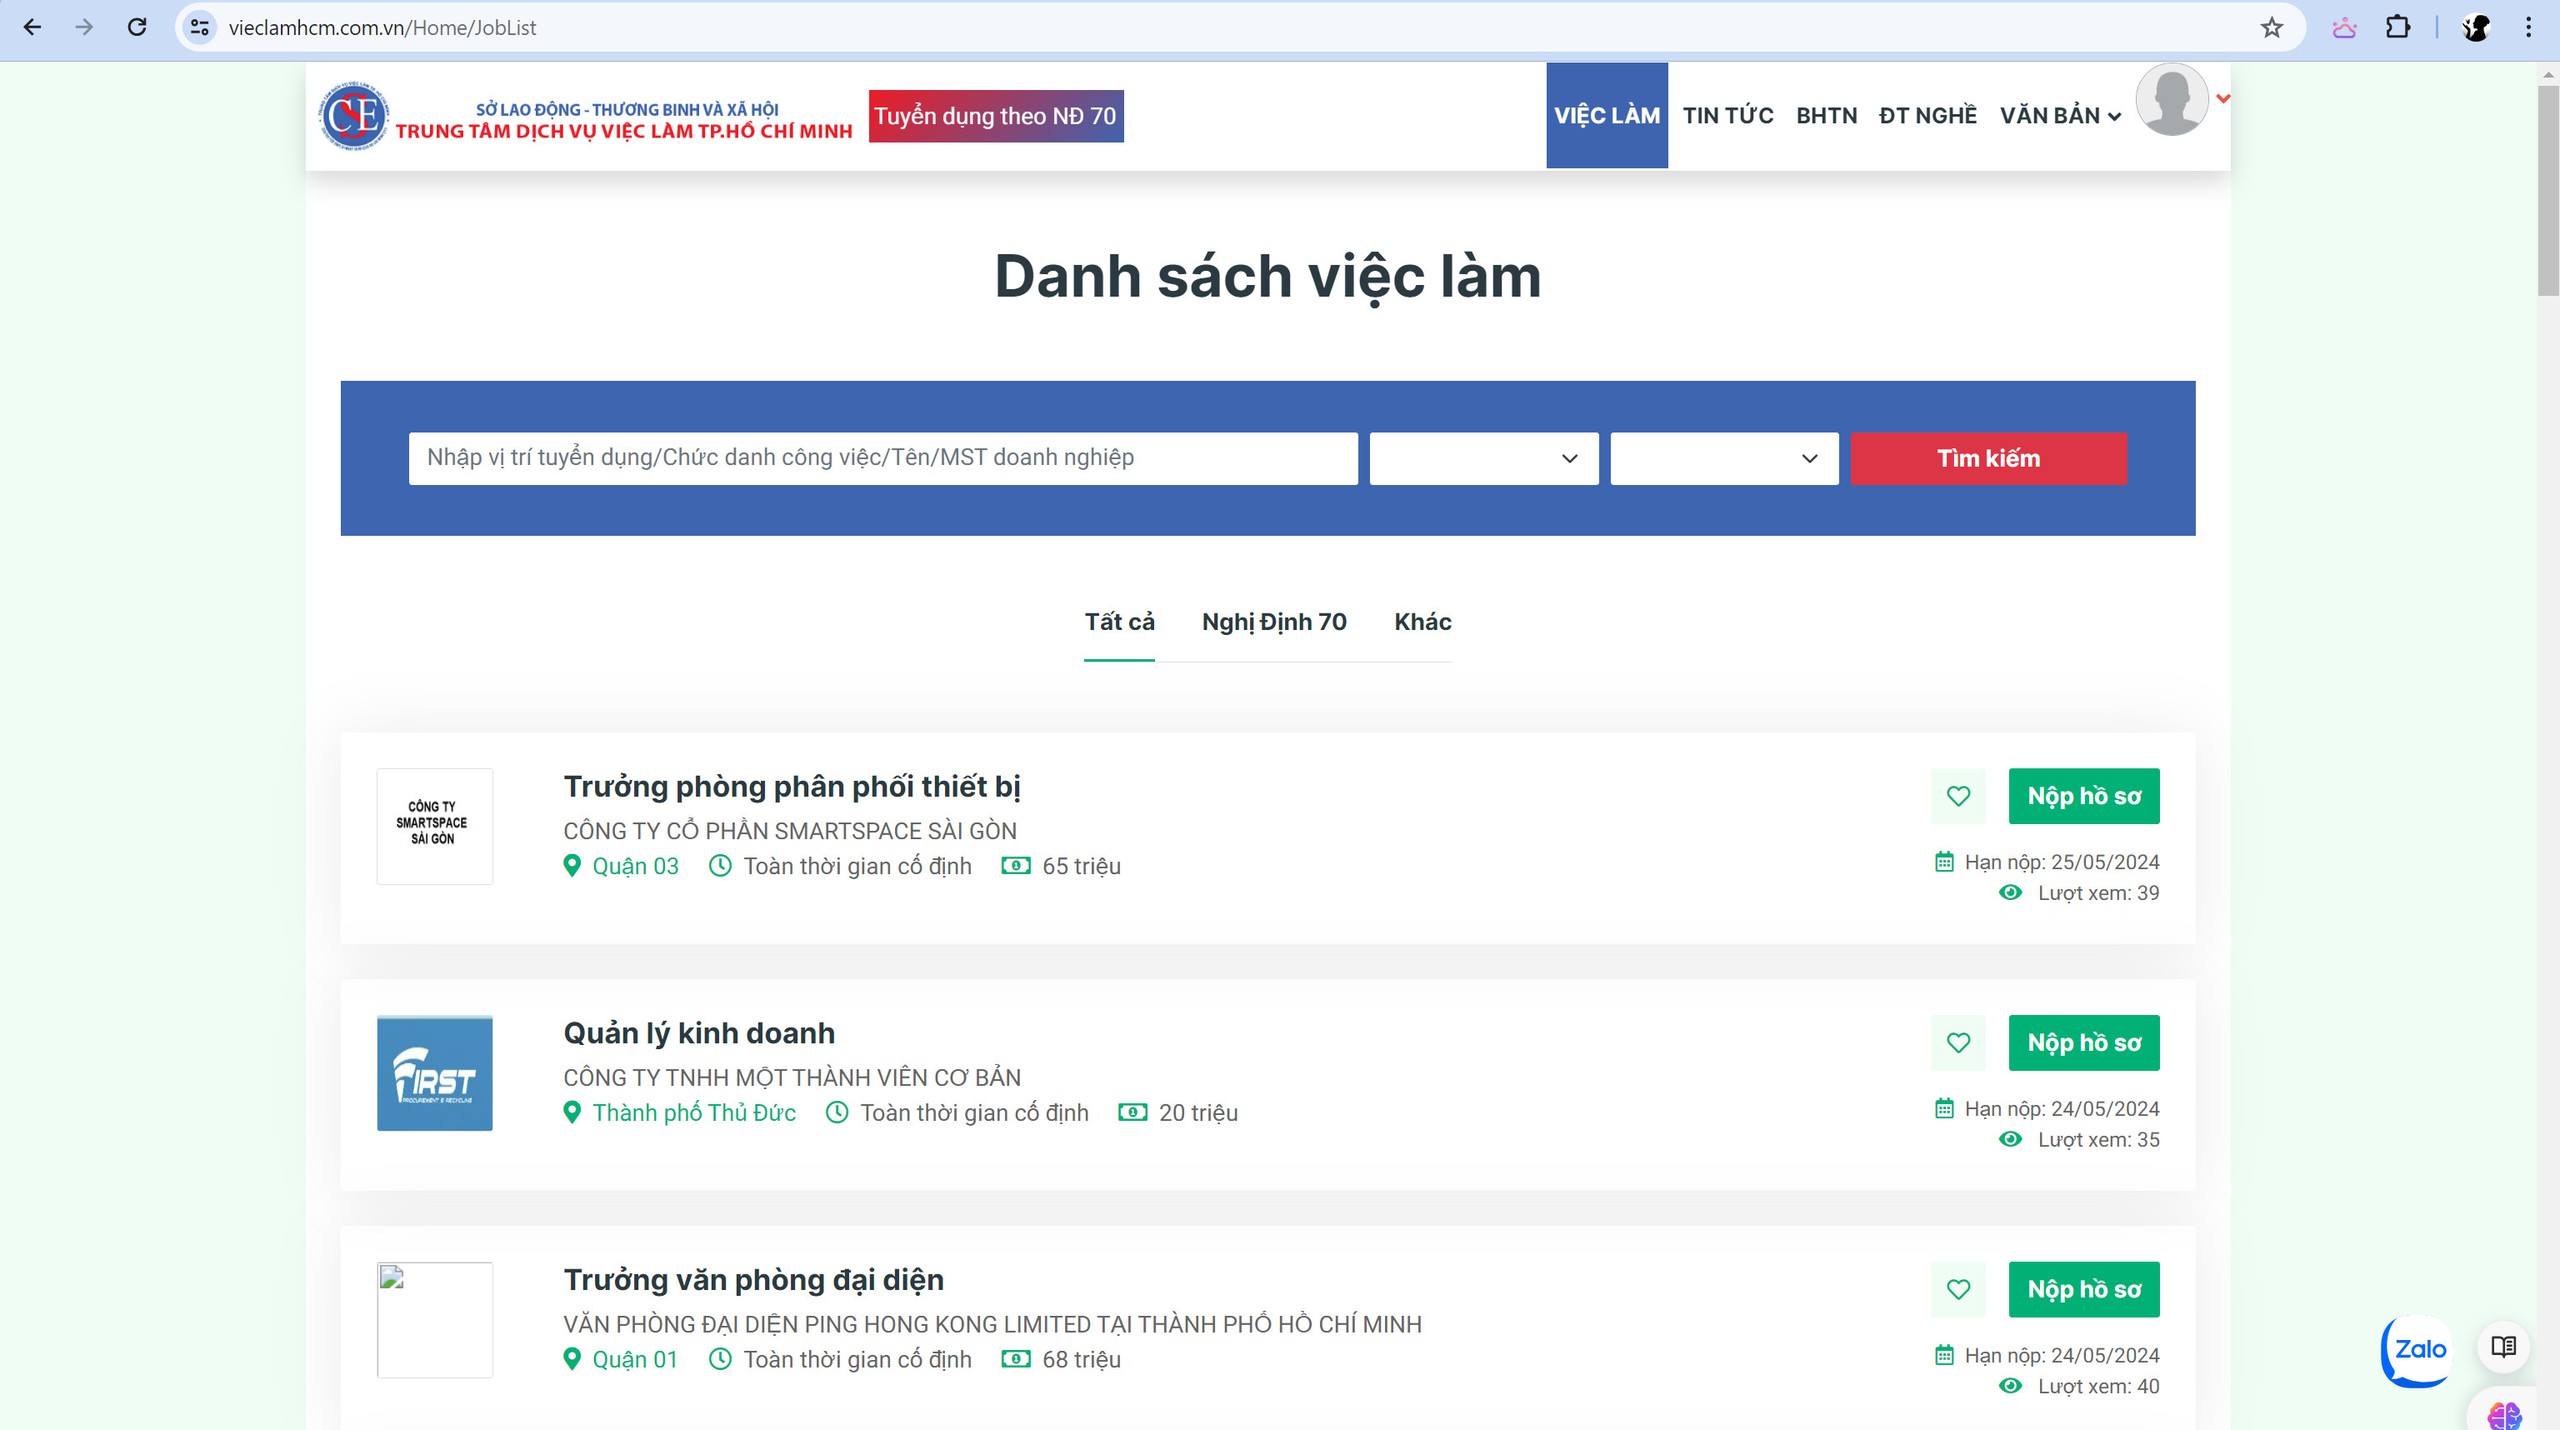The width and height of the screenshot is (2560, 1430).
Task: Click the book reader floating icon
Action: click(x=2504, y=1346)
